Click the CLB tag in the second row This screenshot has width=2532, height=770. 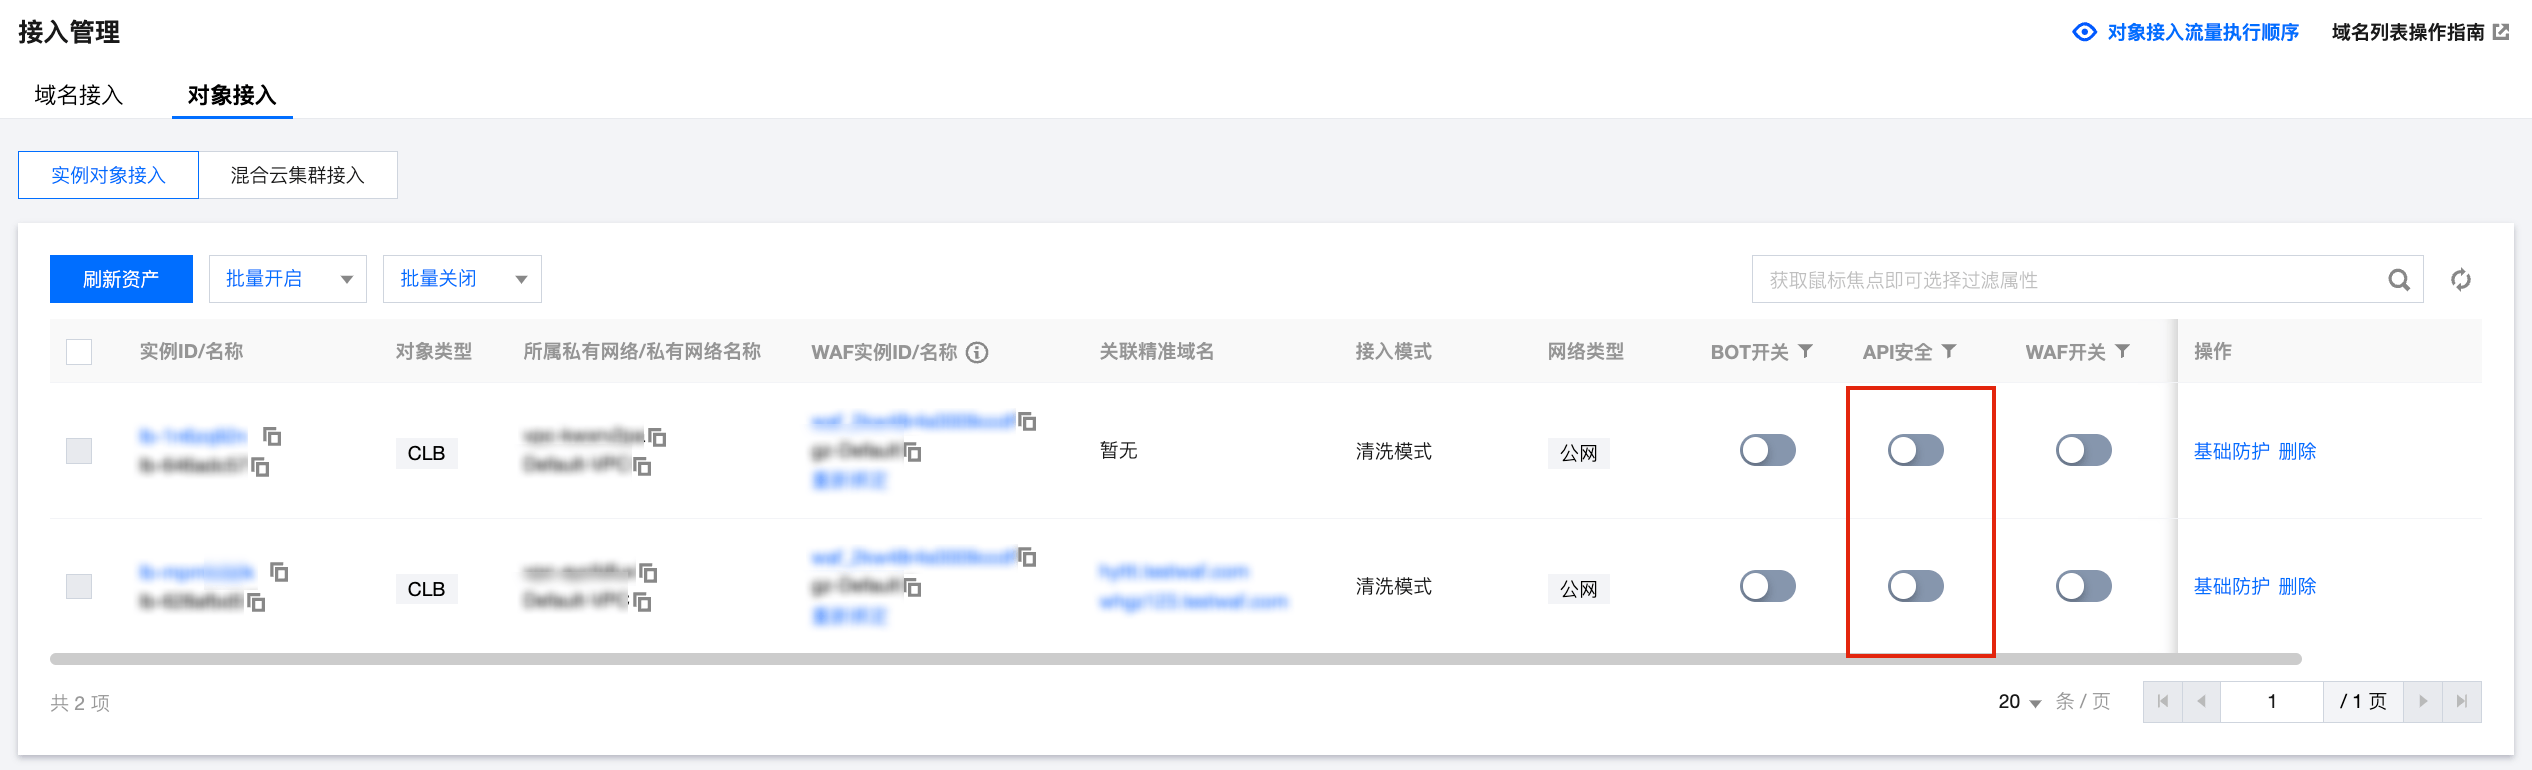click(x=426, y=589)
